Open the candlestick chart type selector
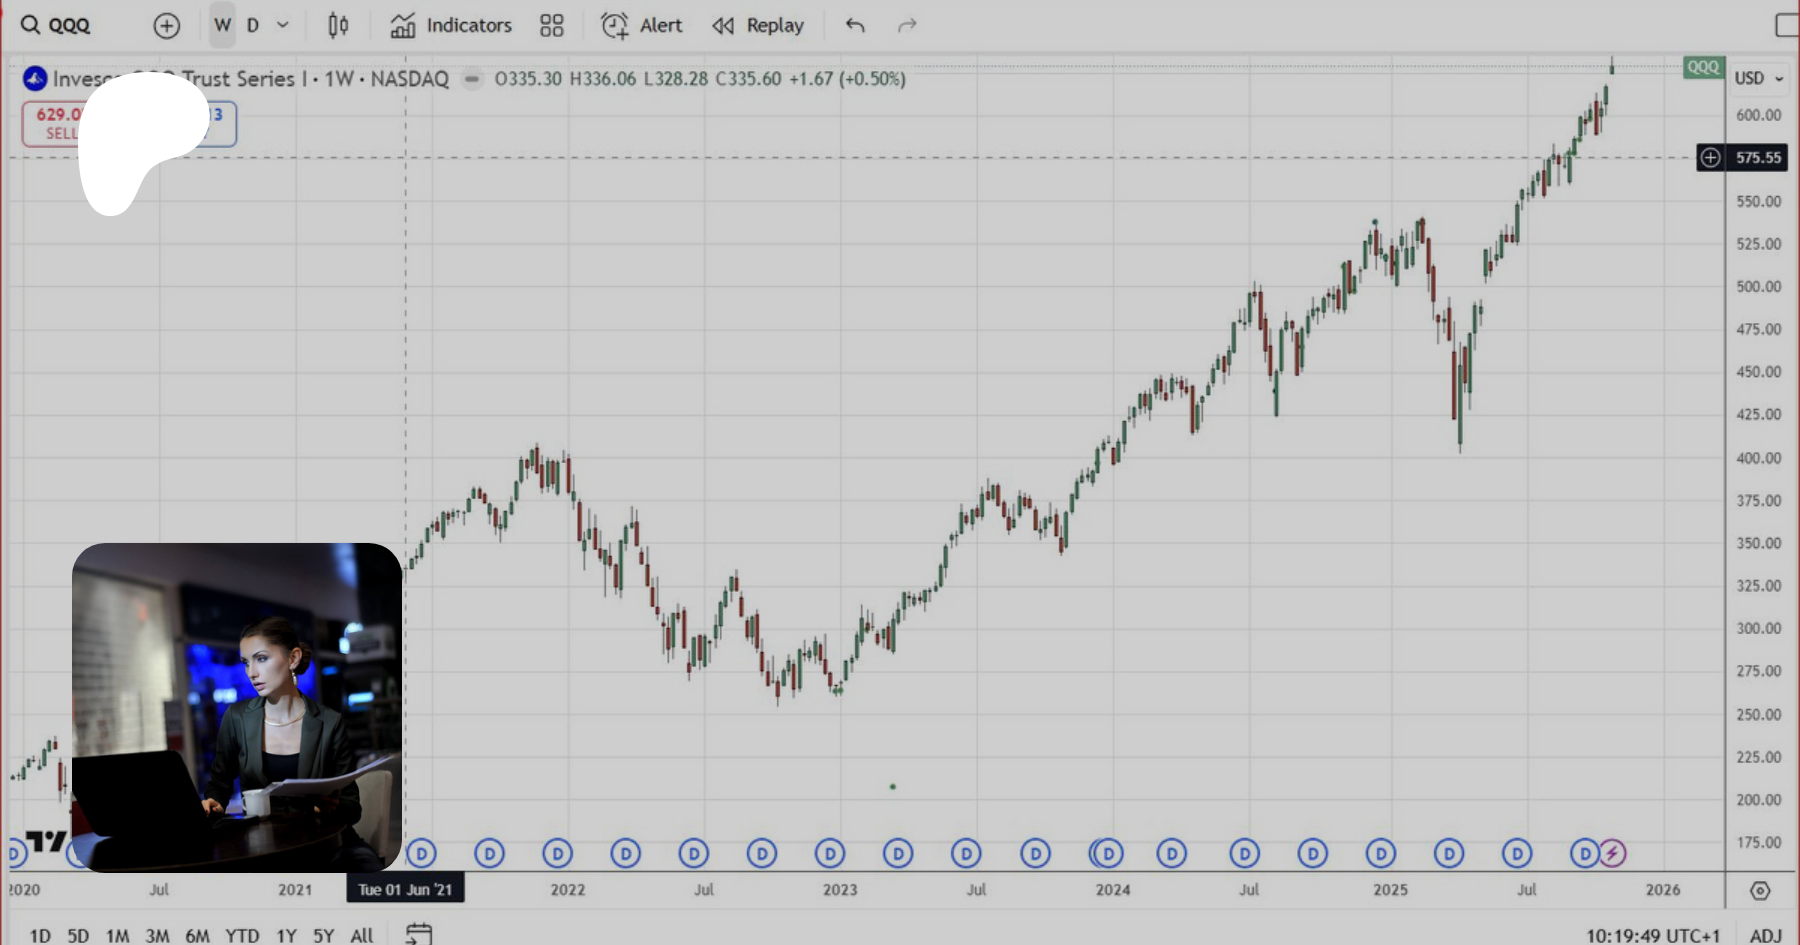The height and width of the screenshot is (945, 1800). [338, 26]
